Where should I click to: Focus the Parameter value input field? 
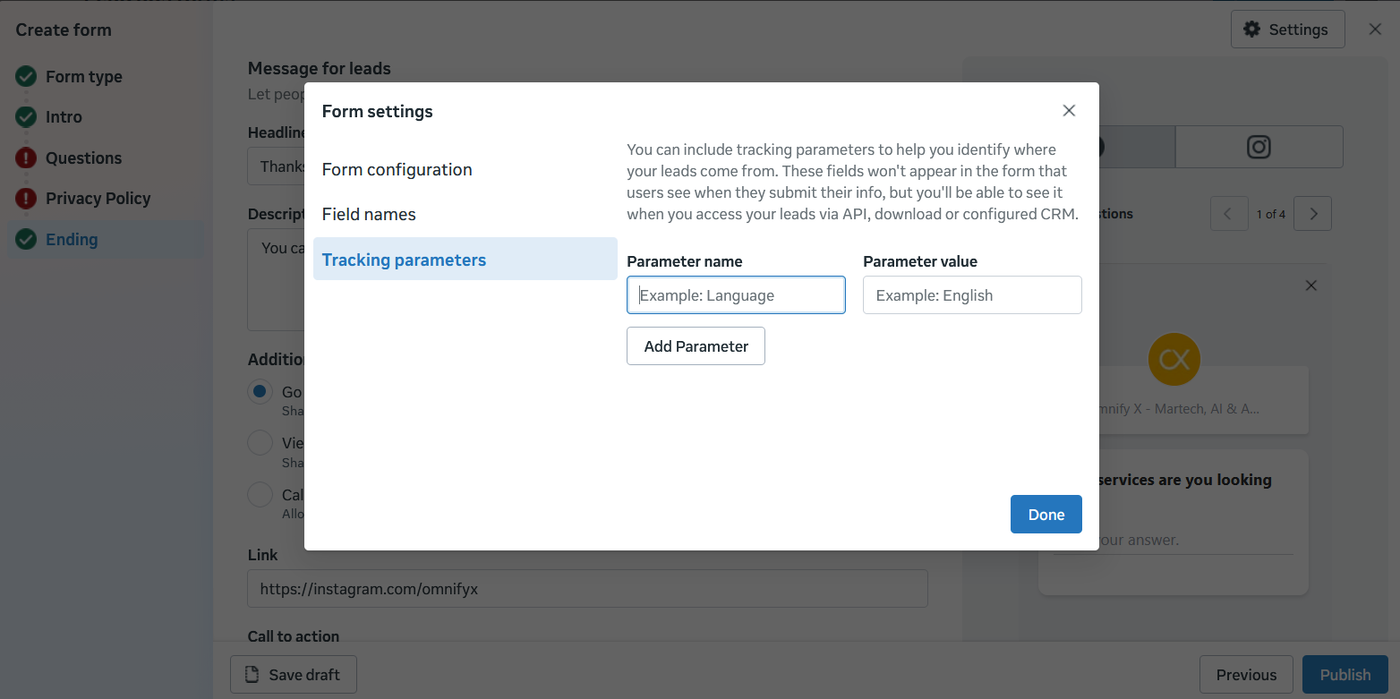(x=972, y=296)
